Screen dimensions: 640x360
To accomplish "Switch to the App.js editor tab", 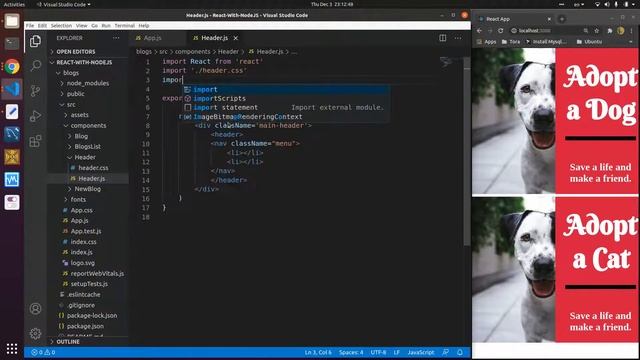I will tap(153, 38).
